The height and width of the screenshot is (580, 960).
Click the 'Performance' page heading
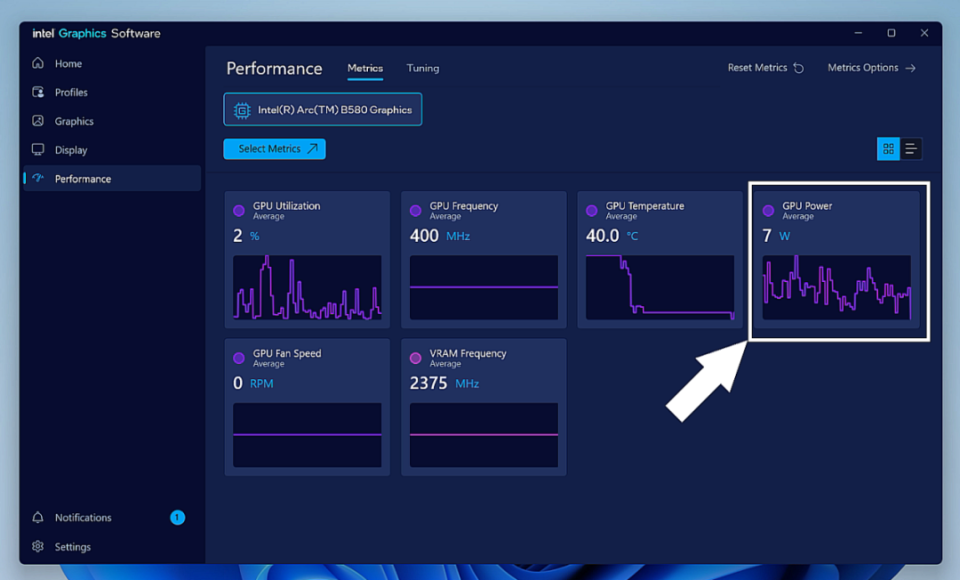pos(274,69)
